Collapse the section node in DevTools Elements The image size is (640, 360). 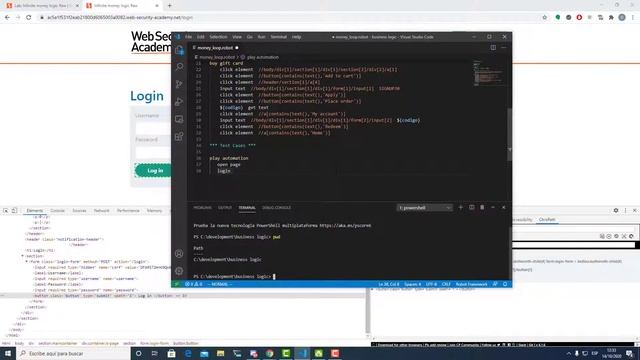[x=22, y=256]
